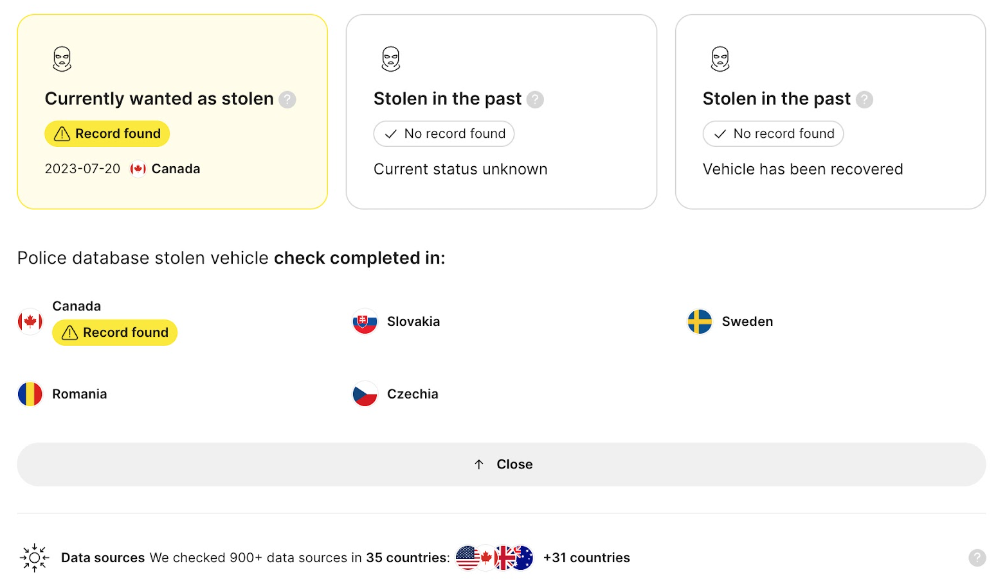Click Canada flag in police database list
This screenshot has width=994, height=586.
point(30,322)
